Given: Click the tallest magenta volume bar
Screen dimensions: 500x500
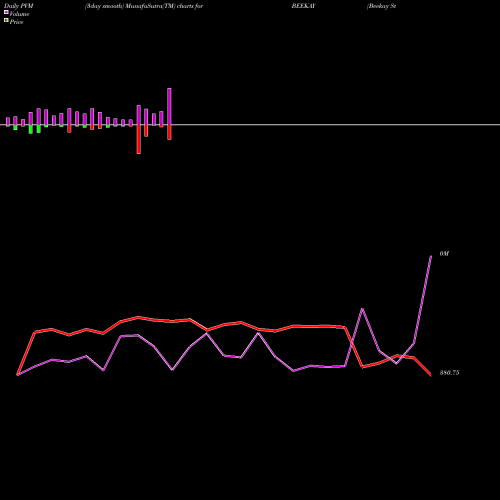Looking at the screenshot, I should 169,107.
